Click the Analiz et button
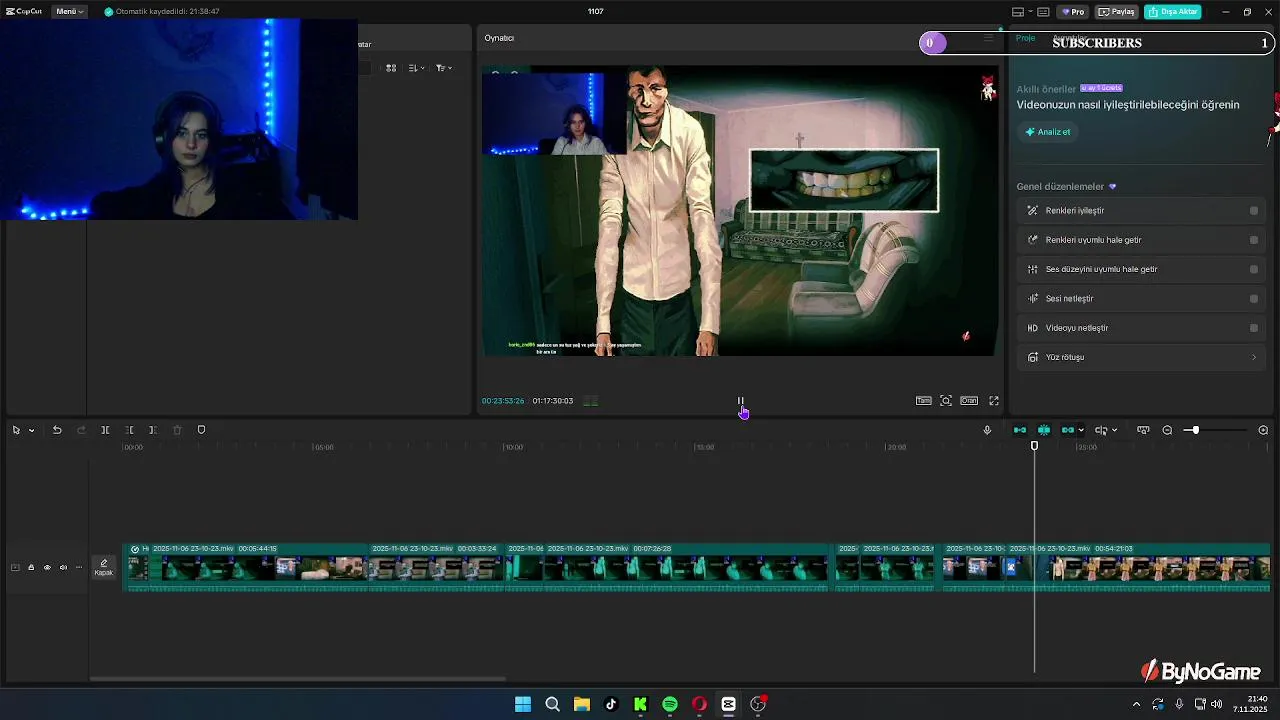The image size is (1280, 720). 1047,132
